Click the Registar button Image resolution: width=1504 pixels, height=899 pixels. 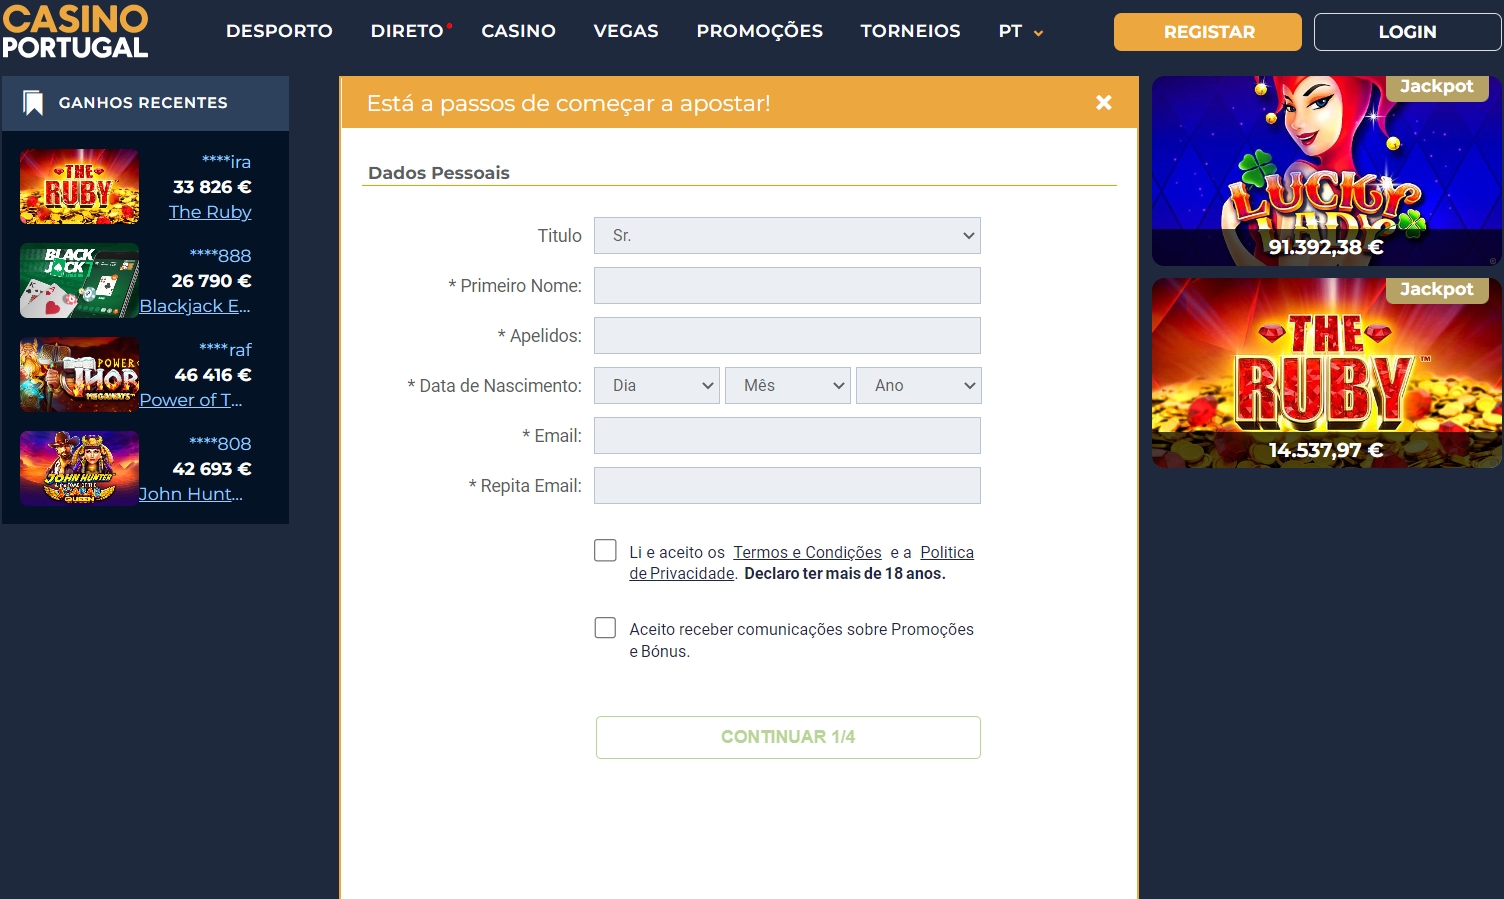[1208, 32]
